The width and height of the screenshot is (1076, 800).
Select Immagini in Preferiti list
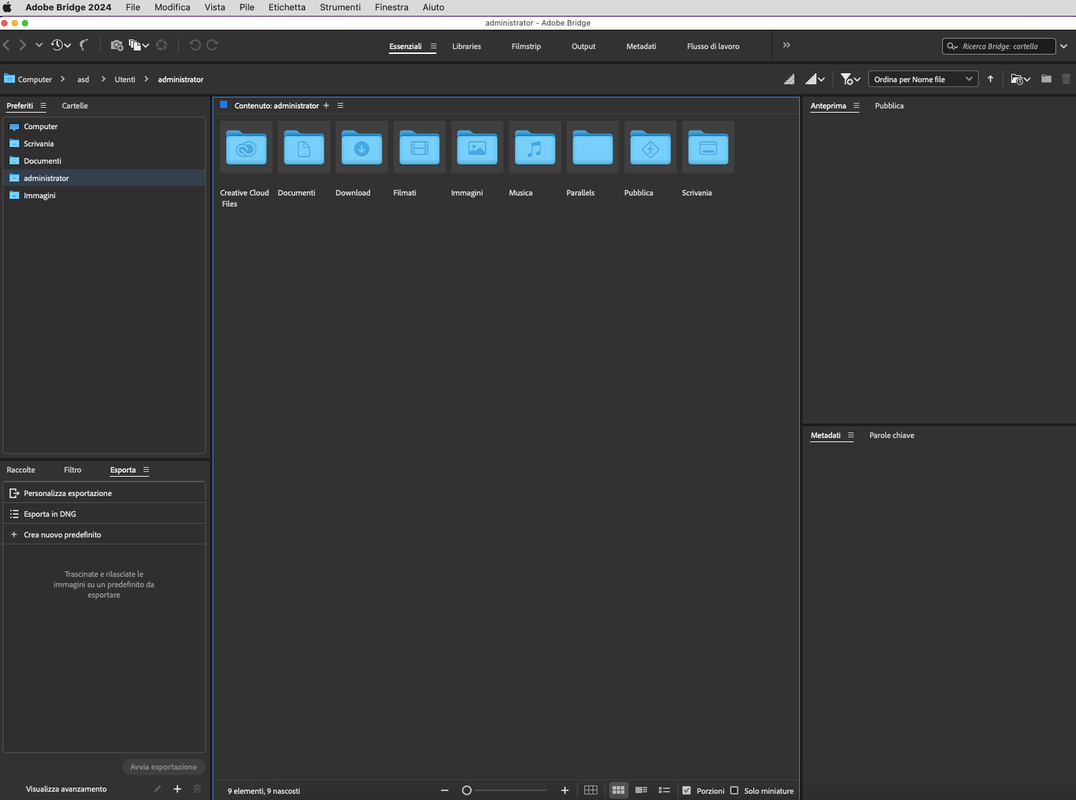point(104,196)
